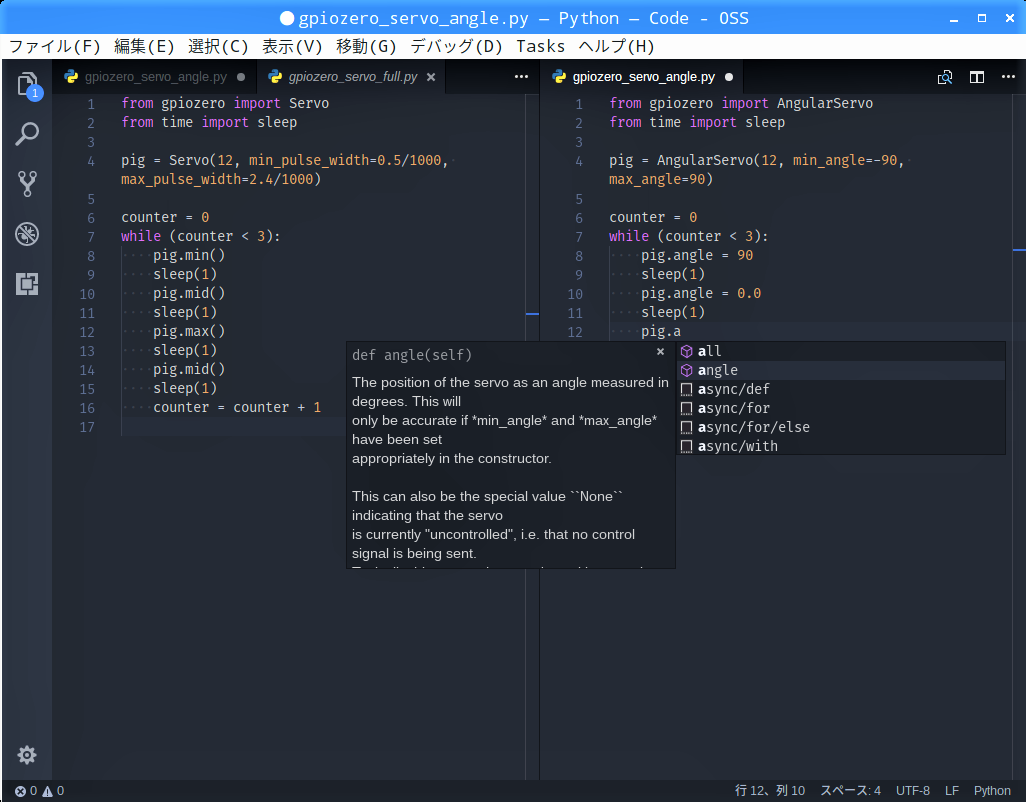1026x802 pixels.
Task: Change language mode Python
Action: point(992,791)
